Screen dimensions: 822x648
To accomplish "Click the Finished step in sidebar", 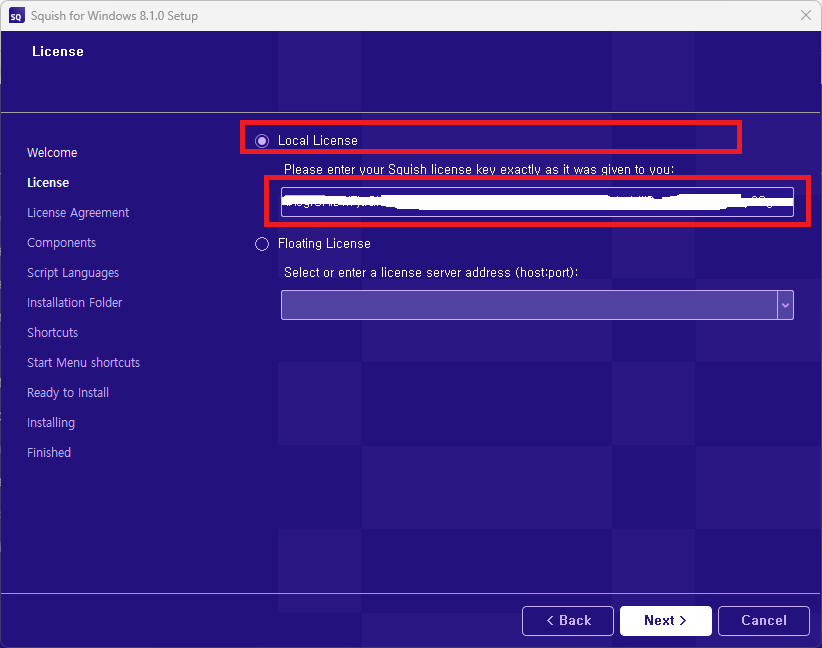I will [49, 452].
